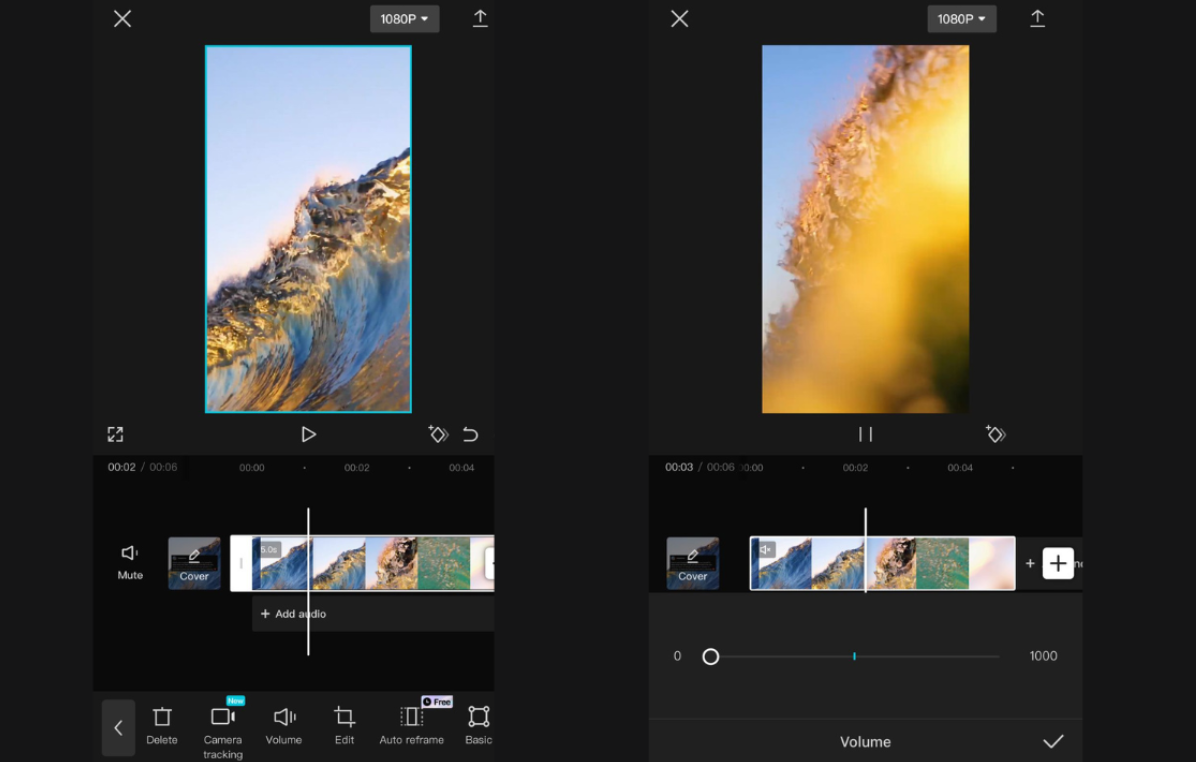
Task: Open the Cover editor in left screen
Action: click(194, 564)
